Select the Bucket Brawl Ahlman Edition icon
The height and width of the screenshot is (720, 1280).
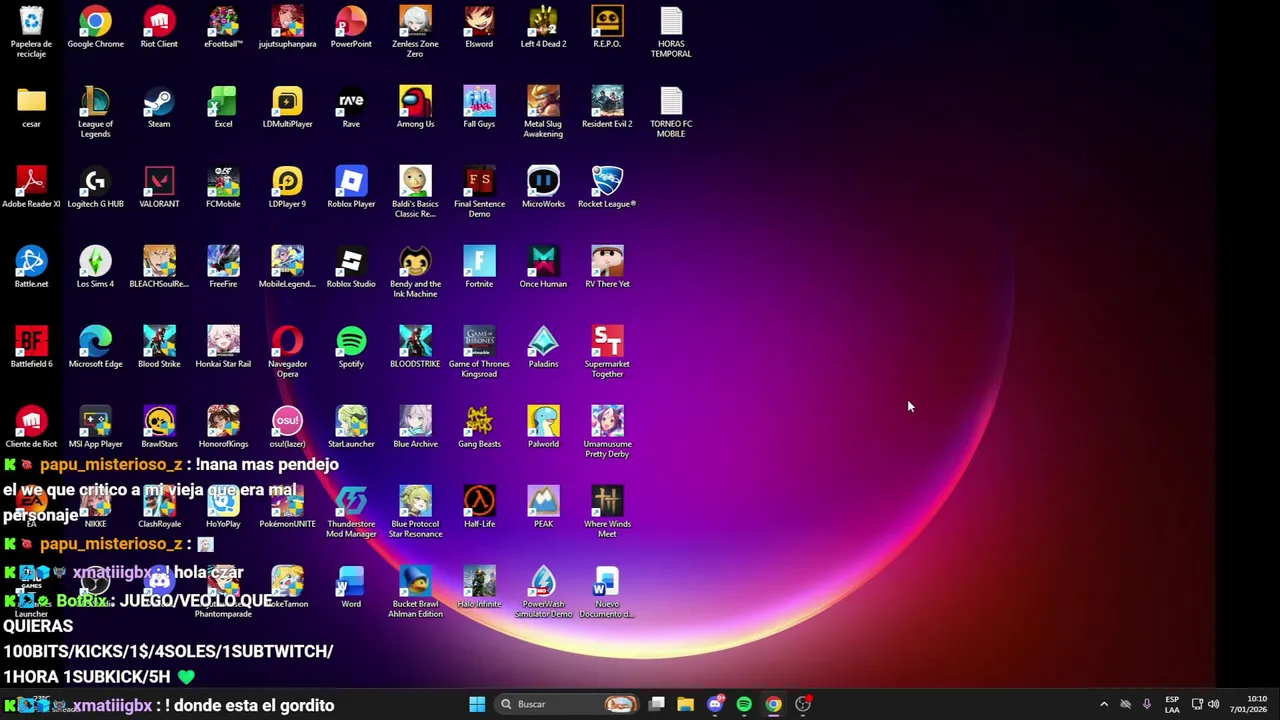415,591
